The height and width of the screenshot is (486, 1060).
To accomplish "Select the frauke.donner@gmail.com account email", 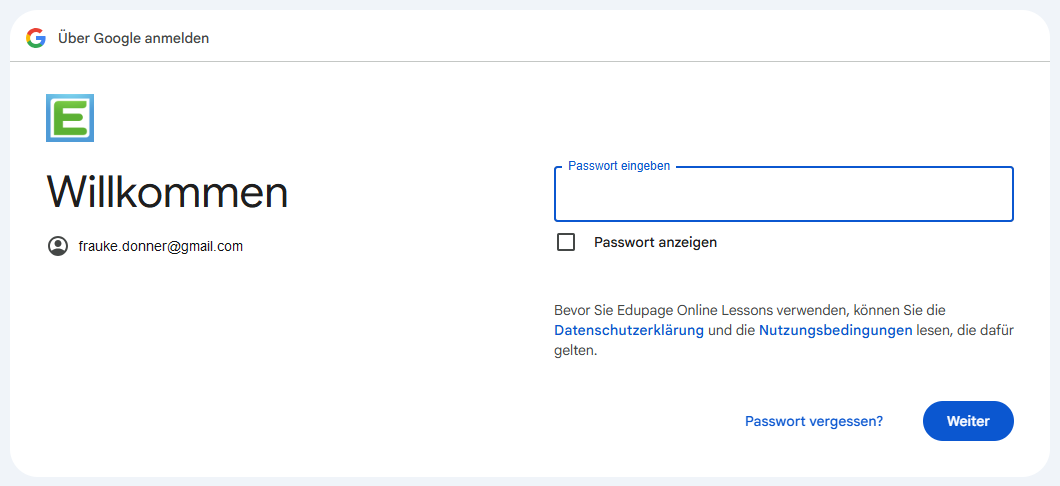I will [160, 246].
